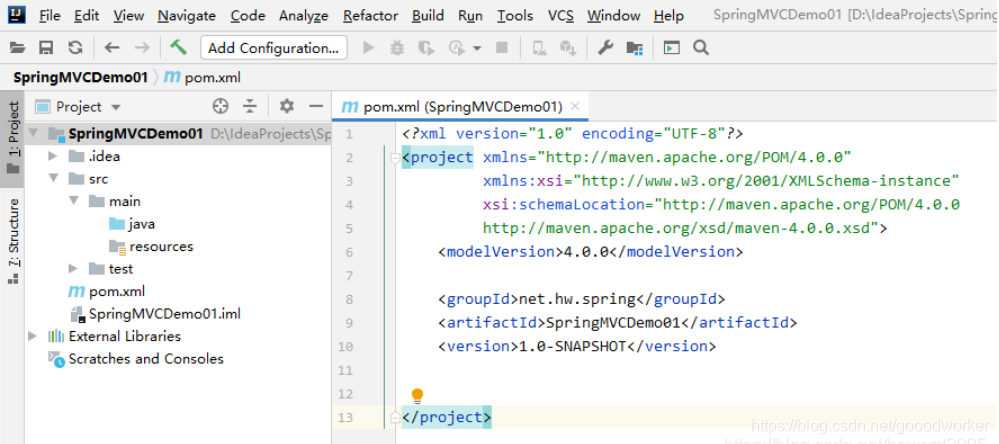The height and width of the screenshot is (444, 999).
Task: Expand the .idea folder arrow
Action: (53, 156)
